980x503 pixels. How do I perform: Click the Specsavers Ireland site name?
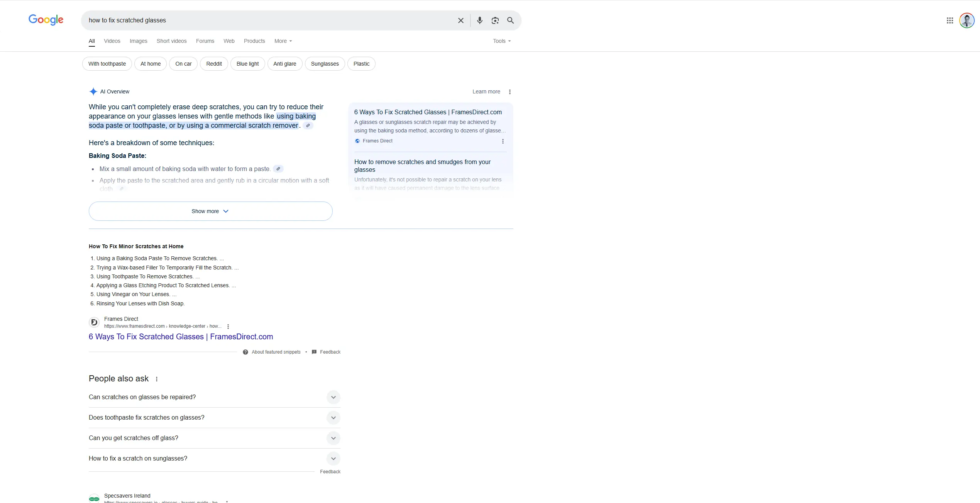[128, 496]
